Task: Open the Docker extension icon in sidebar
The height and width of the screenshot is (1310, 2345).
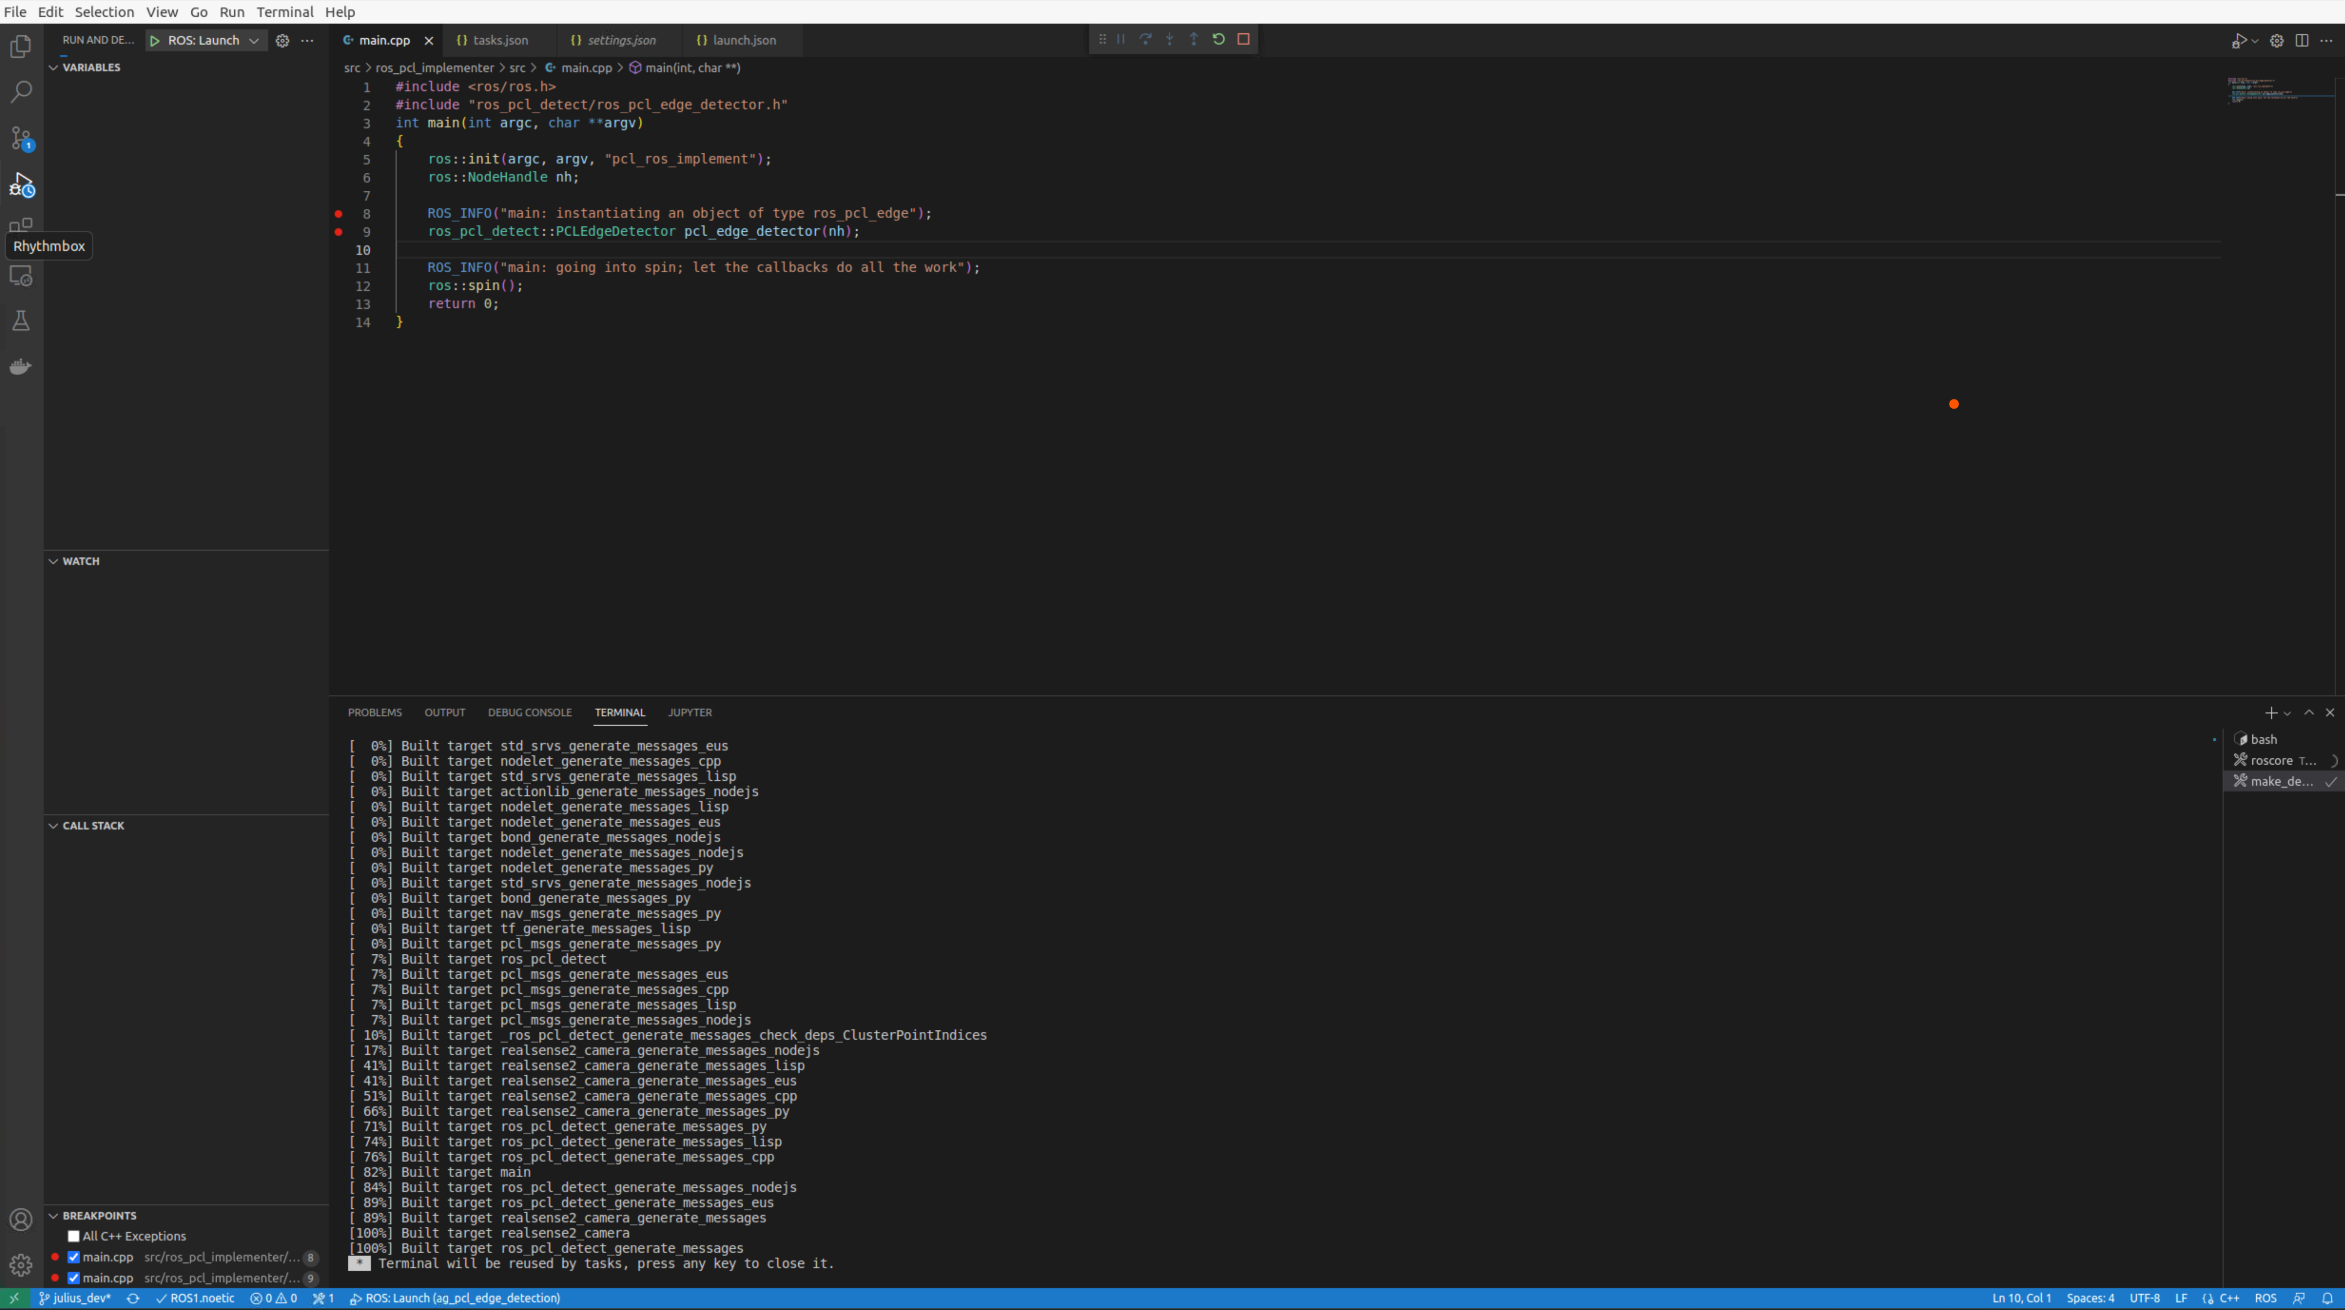Action: click(x=20, y=366)
